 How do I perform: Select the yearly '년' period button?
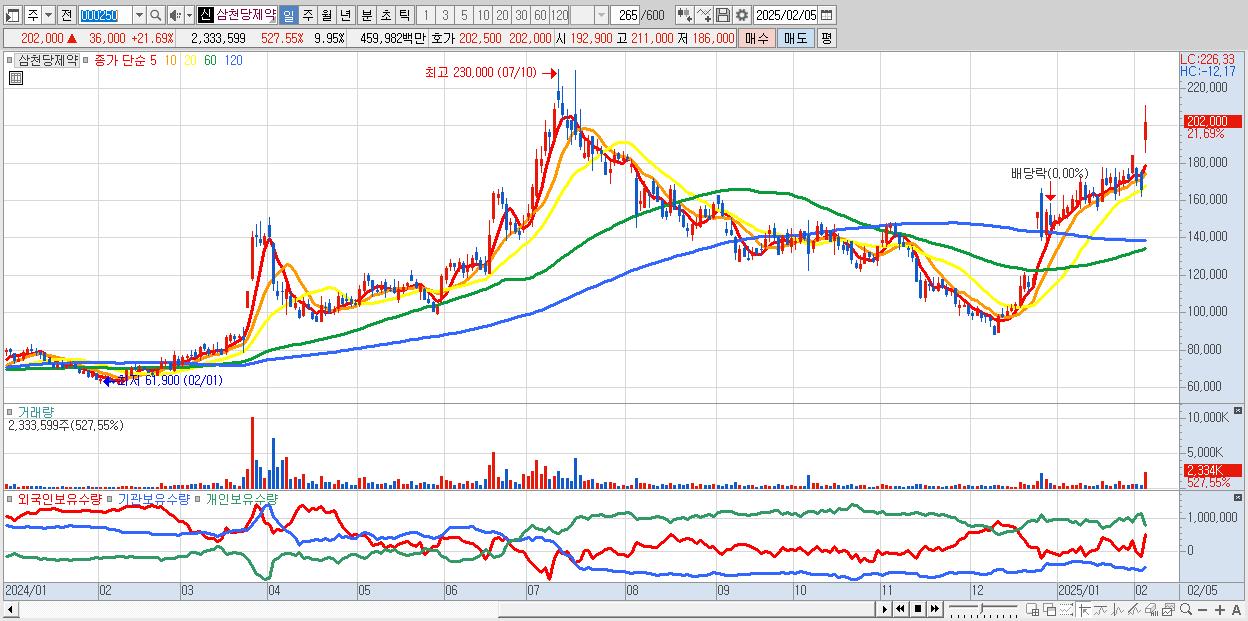pos(345,15)
